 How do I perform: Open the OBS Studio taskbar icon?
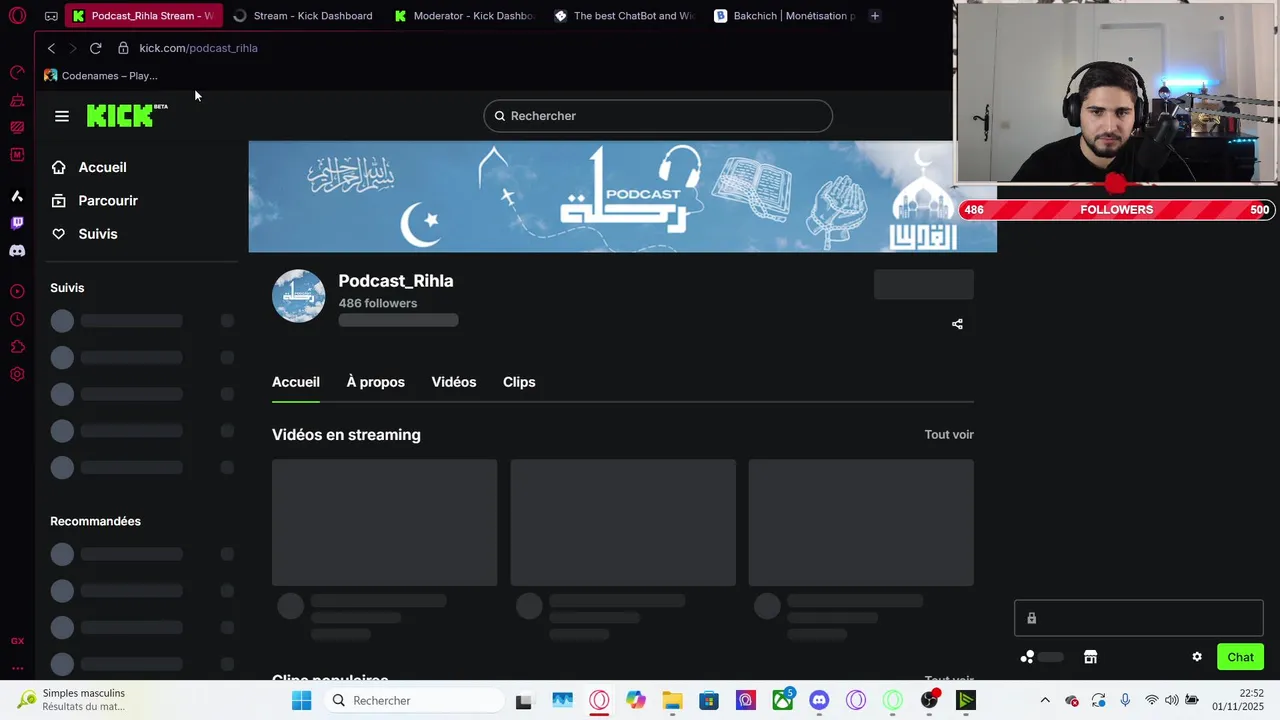tap(929, 700)
